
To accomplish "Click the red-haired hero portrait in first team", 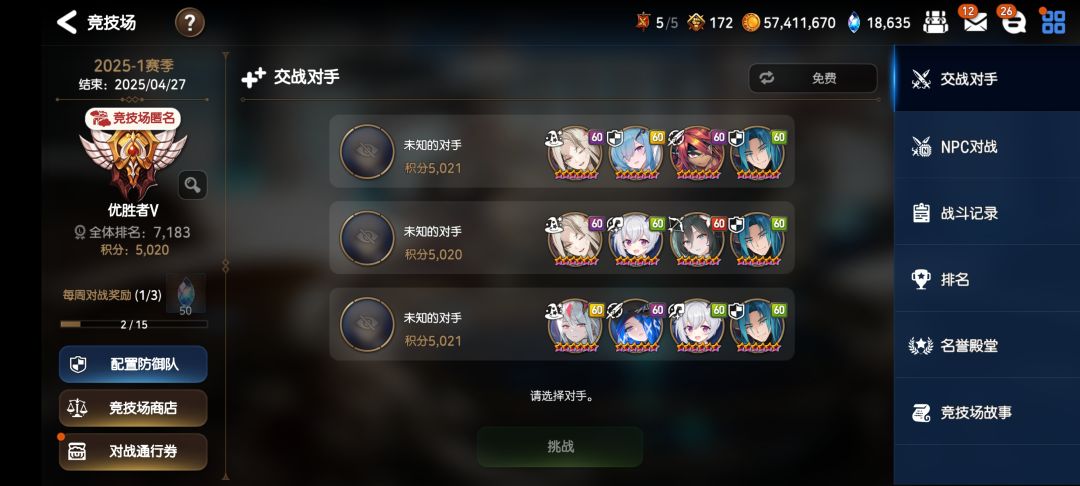I will click(696, 154).
